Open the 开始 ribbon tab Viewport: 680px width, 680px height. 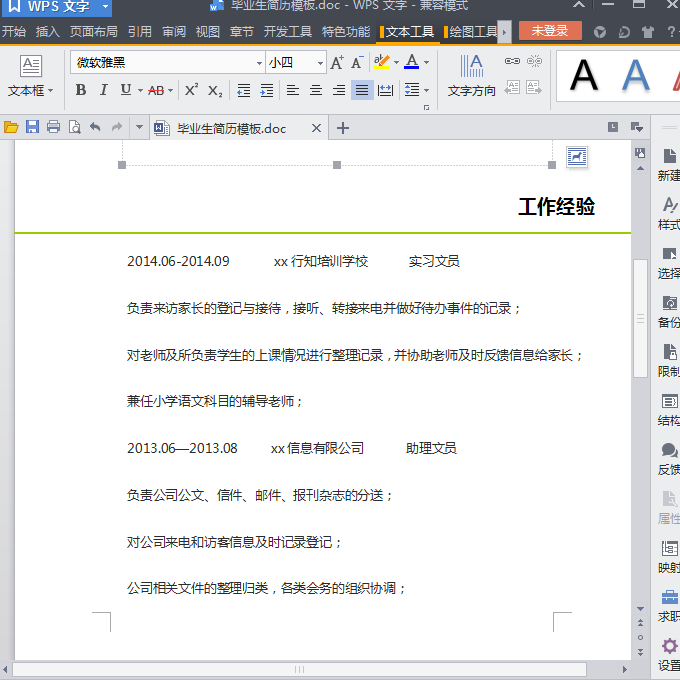pyautogui.click(x=13, y=32)
